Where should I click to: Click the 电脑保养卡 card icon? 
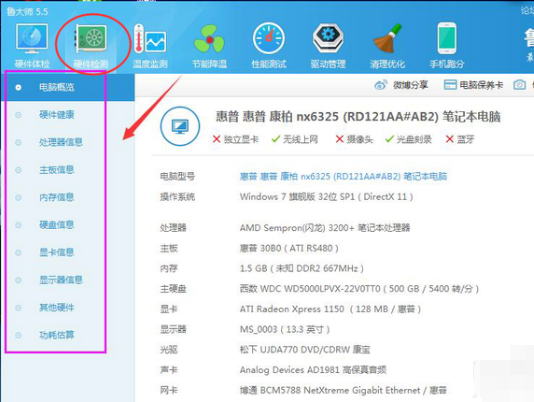coord(450,85)
